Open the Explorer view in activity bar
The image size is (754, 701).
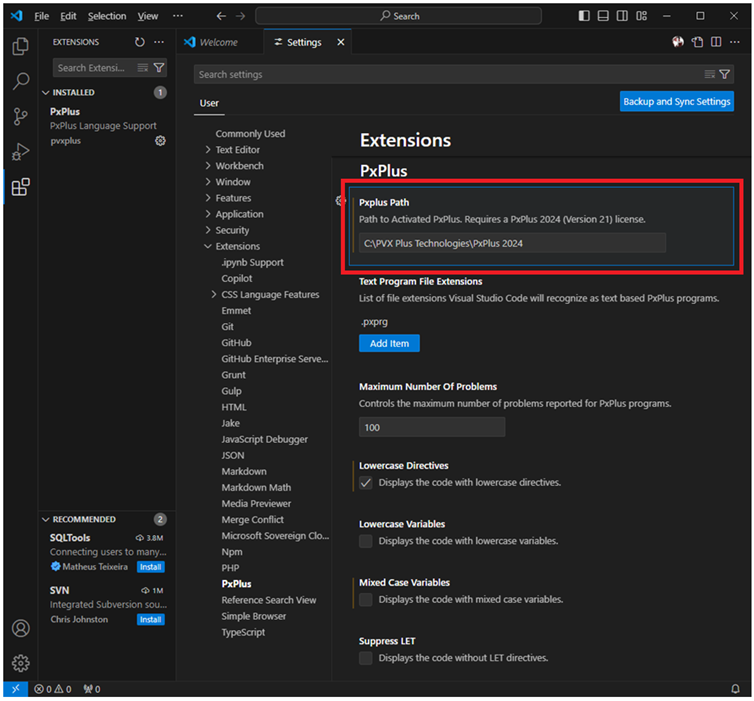20,47
